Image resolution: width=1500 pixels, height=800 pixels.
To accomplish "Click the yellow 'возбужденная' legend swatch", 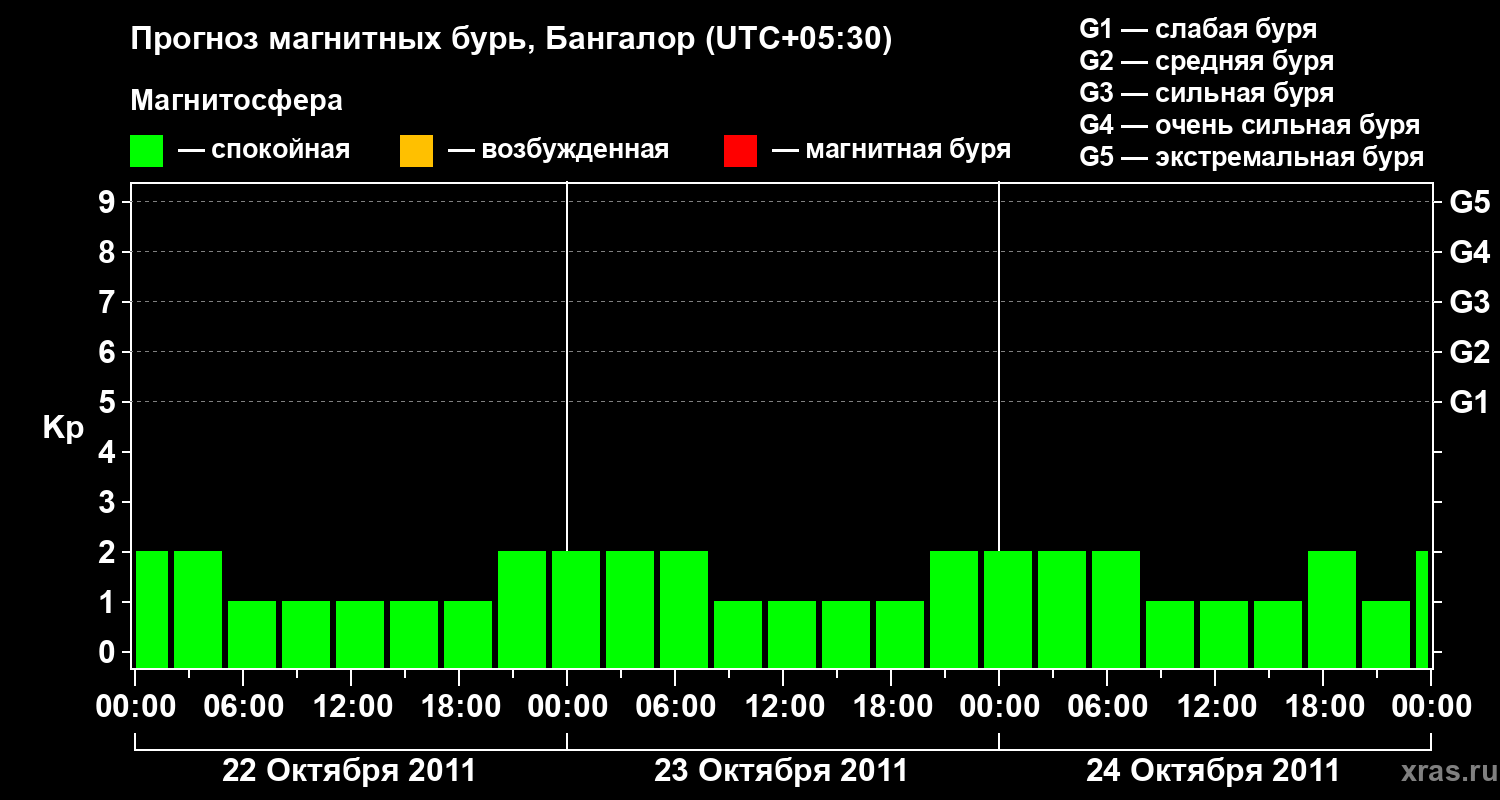I will 416,151.
